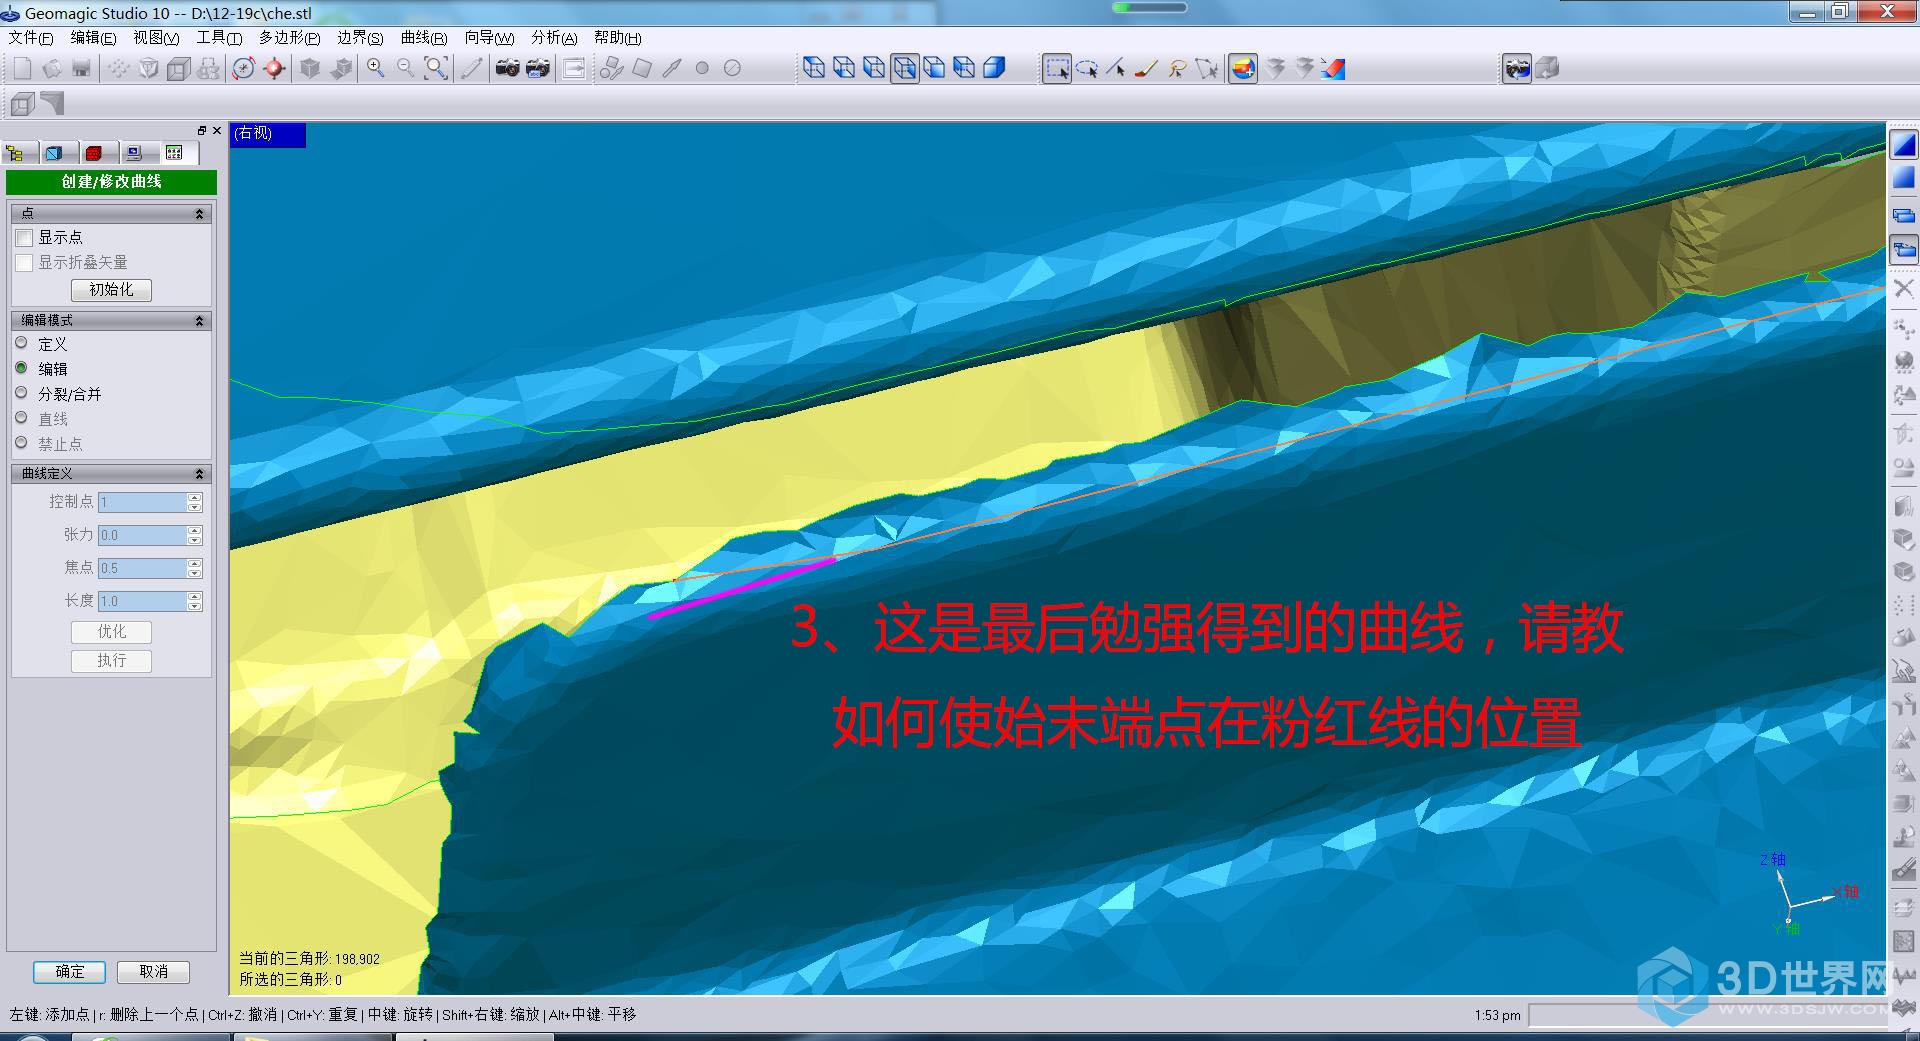Select the 禁止点 radio option
1920x1041 pixels.
pyautogui.click(x=21, y=443)
